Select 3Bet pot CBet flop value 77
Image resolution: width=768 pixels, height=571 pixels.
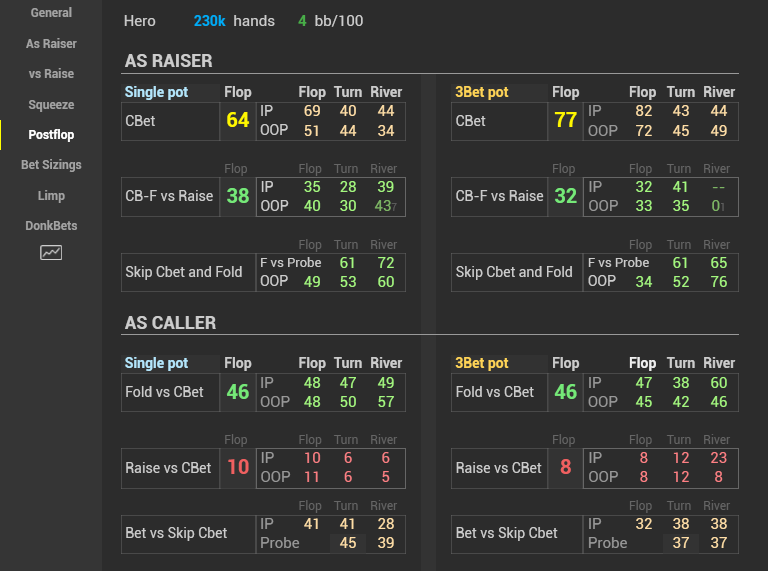[566, 121]
